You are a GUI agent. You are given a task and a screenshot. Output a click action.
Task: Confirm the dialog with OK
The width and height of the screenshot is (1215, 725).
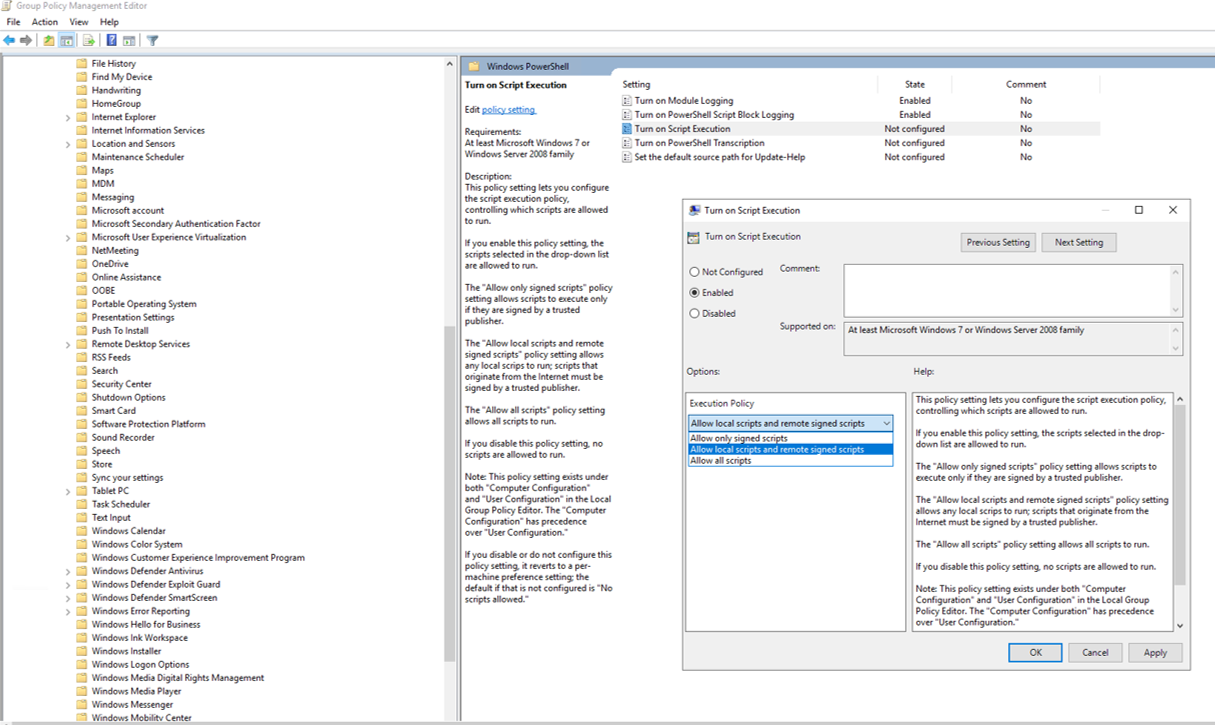coord(1036,652)
